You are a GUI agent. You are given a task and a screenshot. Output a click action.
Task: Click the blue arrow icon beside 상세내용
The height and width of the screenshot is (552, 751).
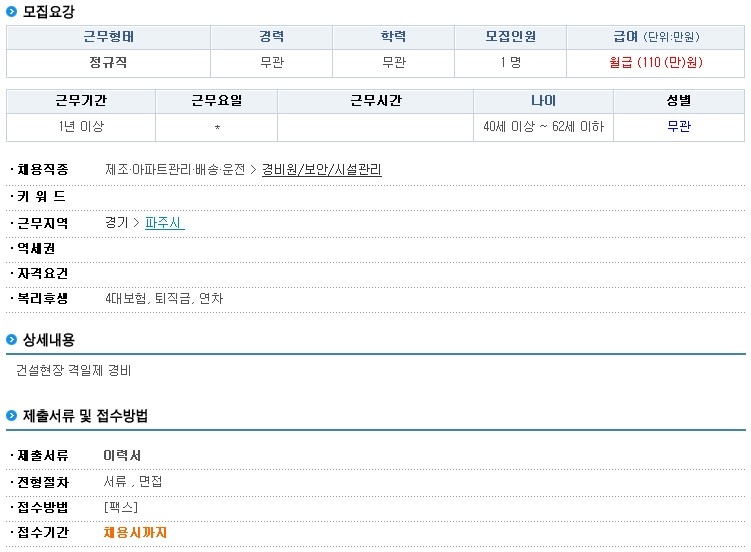[11, 340]
